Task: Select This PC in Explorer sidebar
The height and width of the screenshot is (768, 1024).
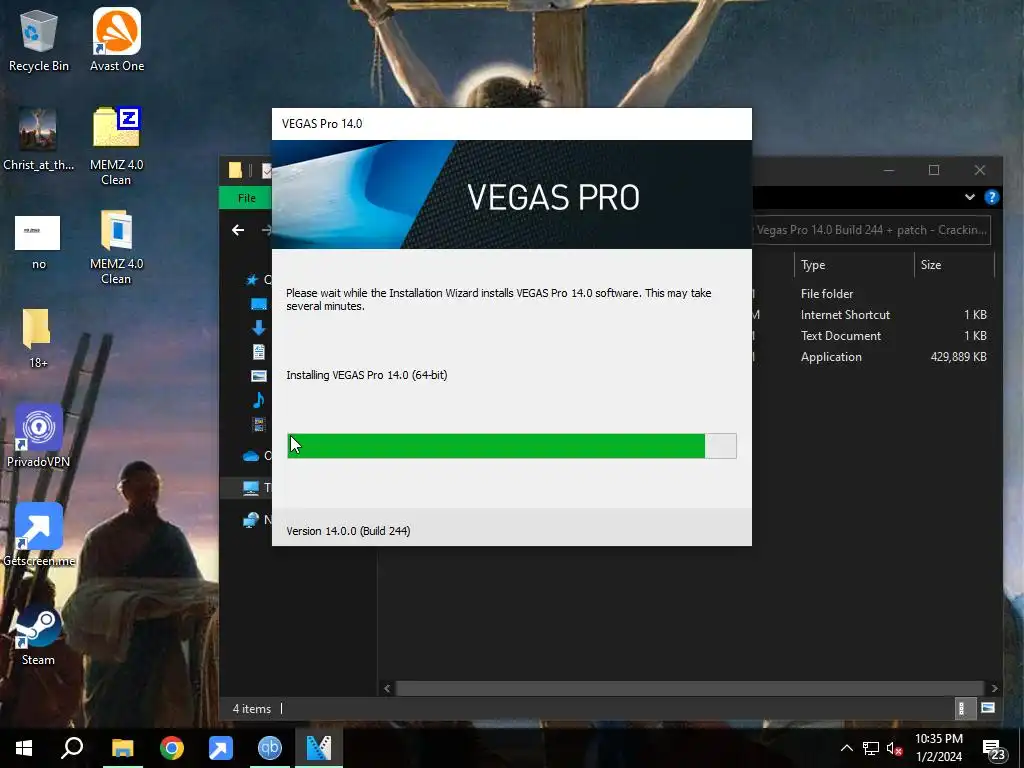Action: pyautogui.click(x=251, y=488)
